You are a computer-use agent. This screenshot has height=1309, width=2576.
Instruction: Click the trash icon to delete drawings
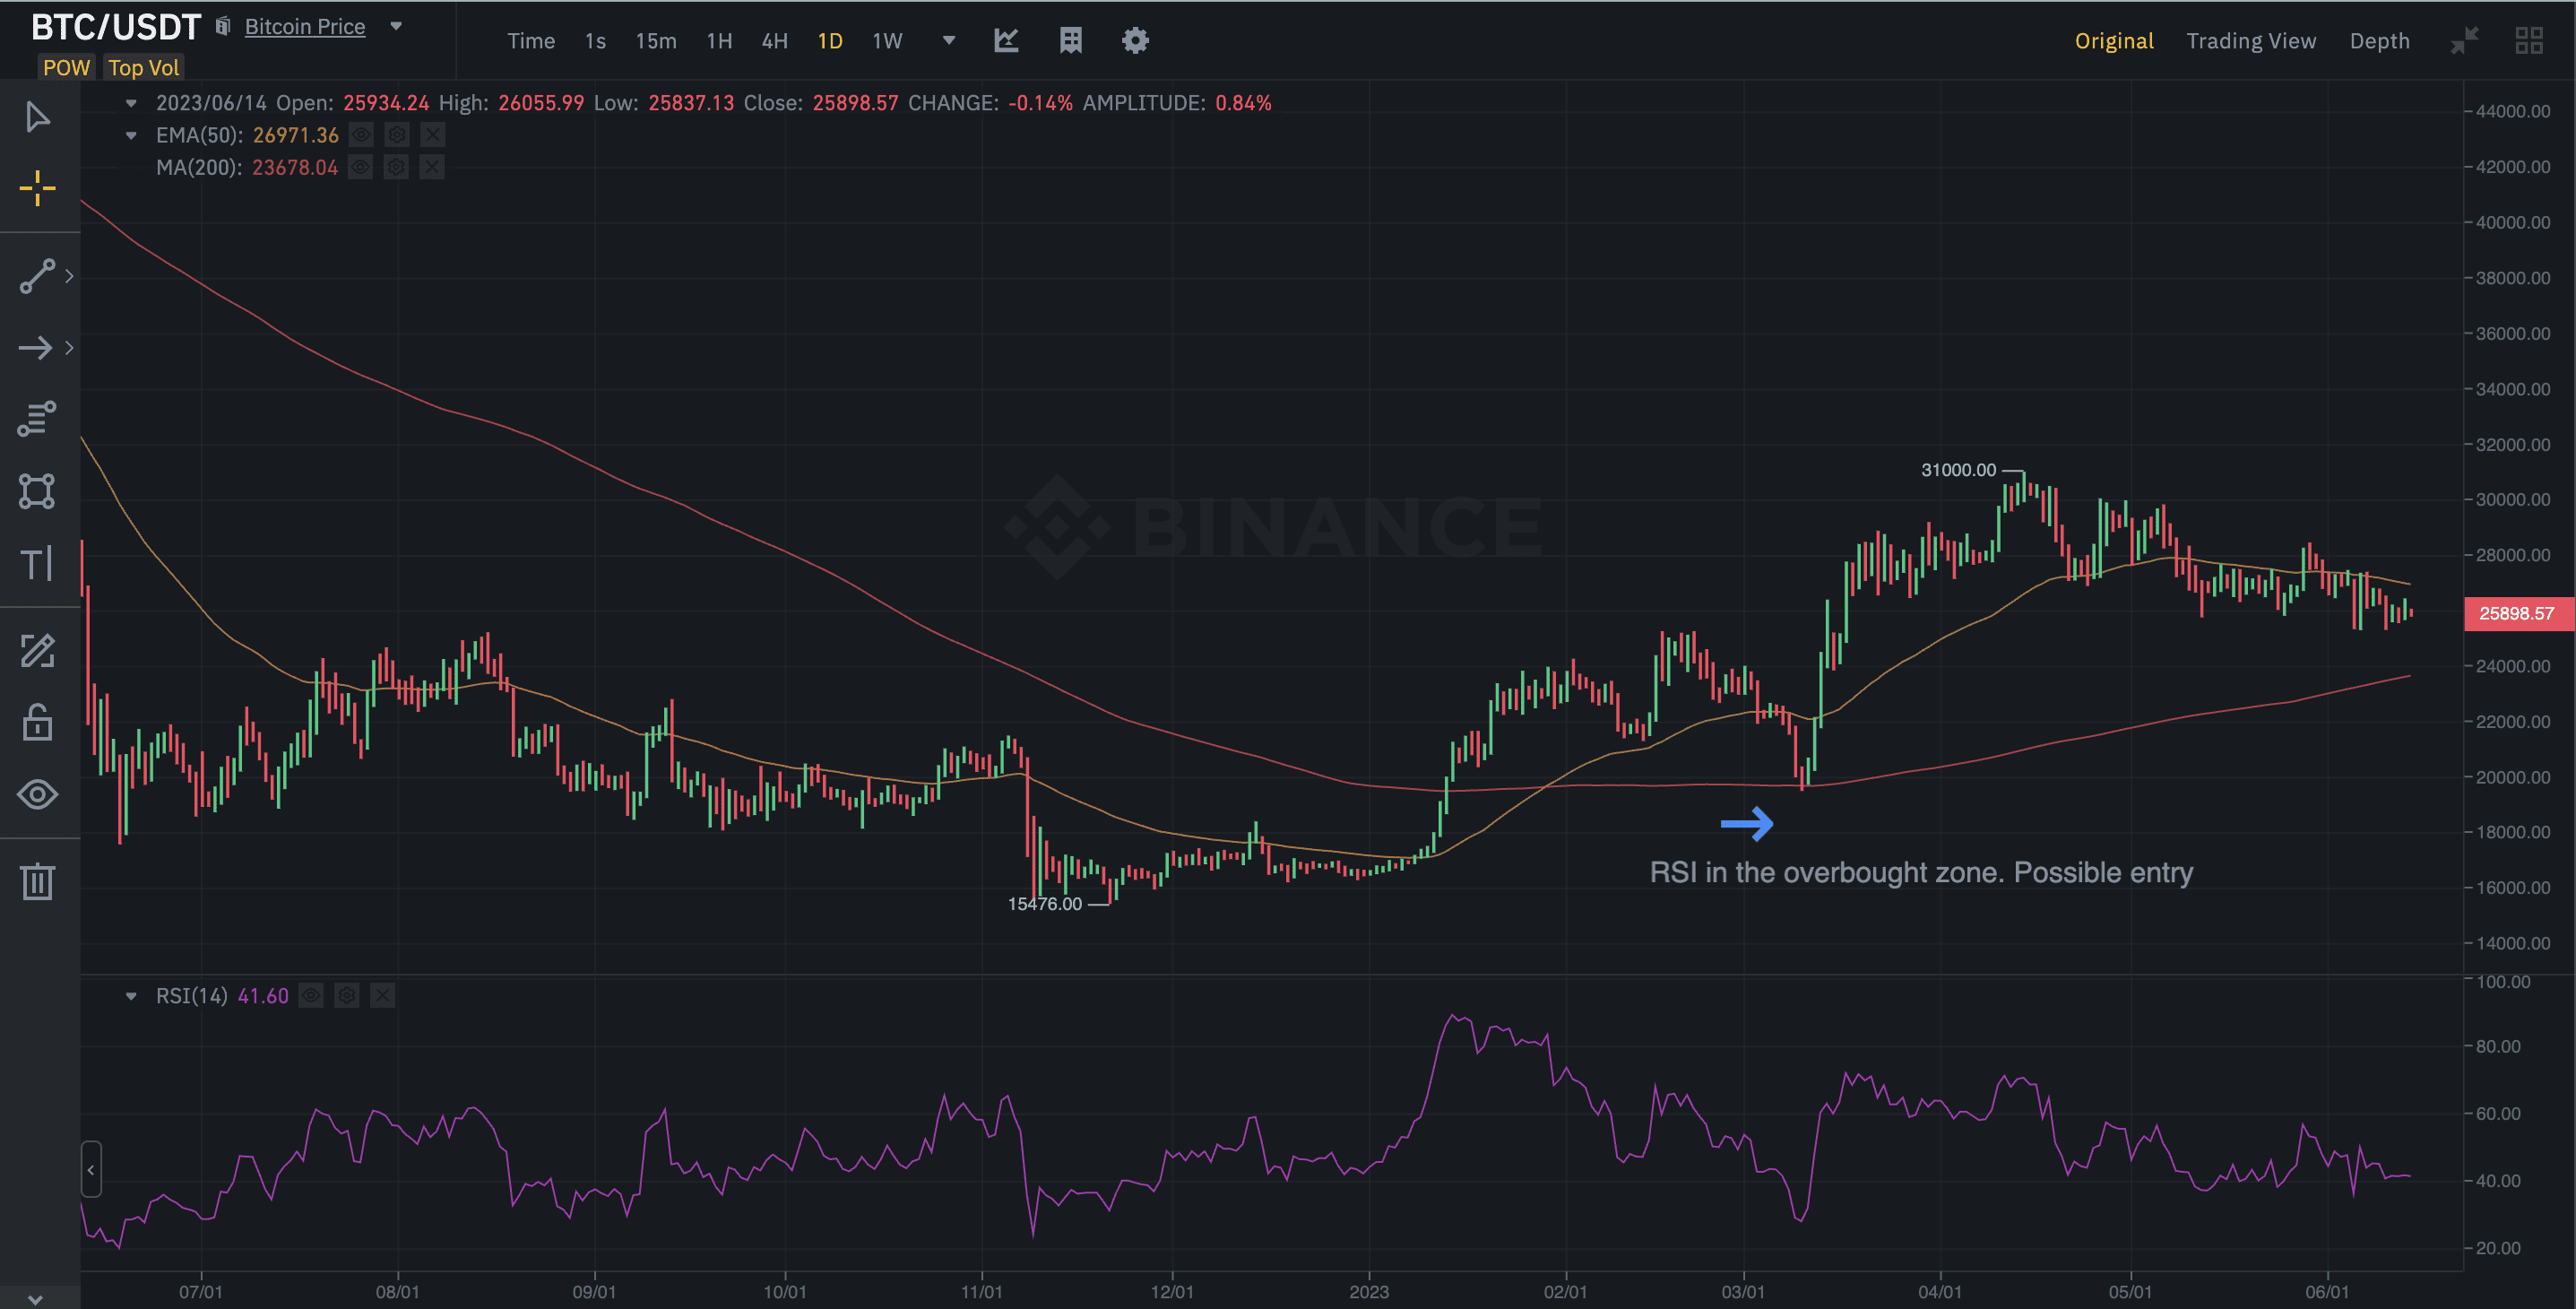coord(37,882)
